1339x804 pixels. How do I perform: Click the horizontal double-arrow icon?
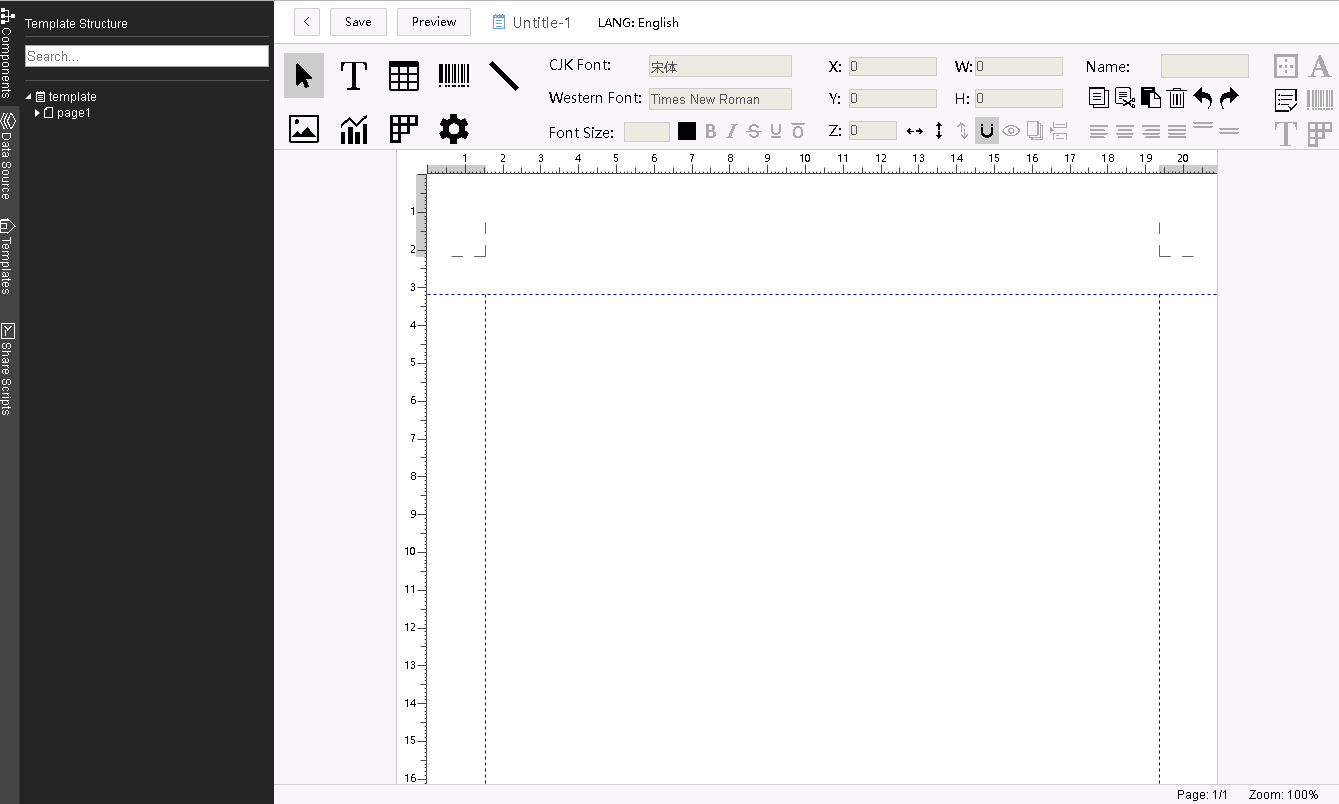pyautogui.click(x=915, y=131)
